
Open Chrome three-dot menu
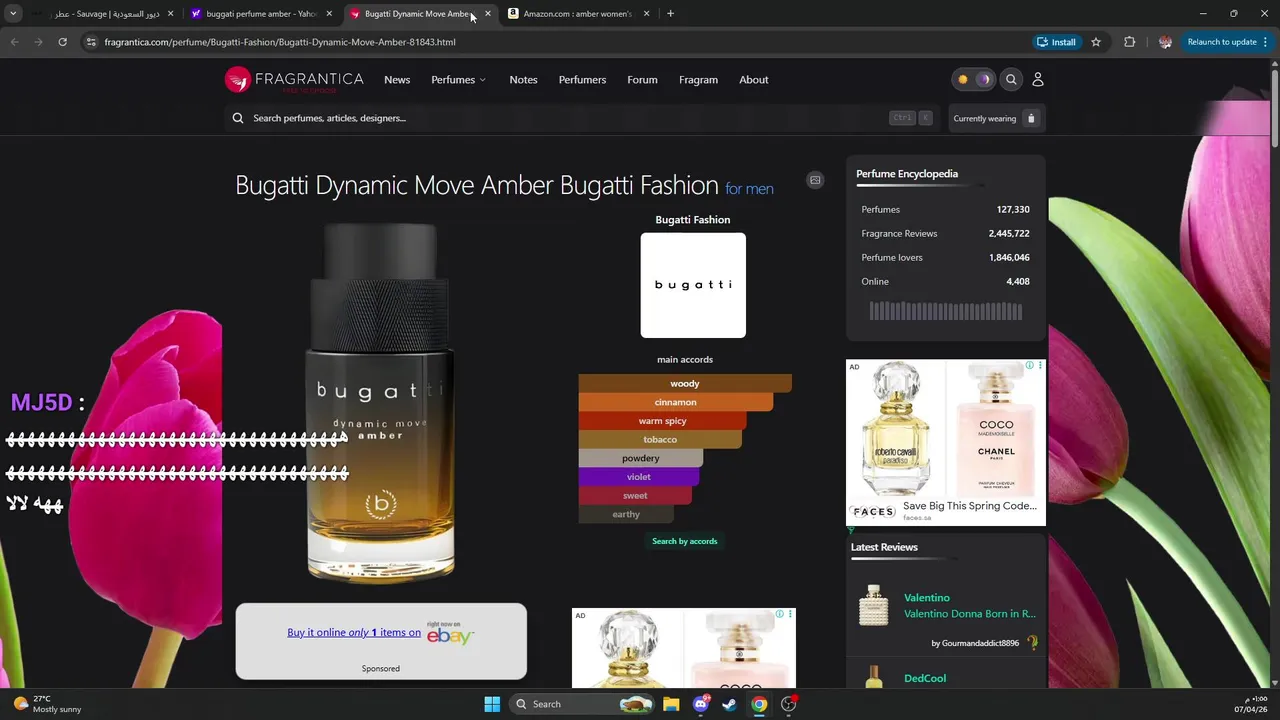pos(1266,42)
